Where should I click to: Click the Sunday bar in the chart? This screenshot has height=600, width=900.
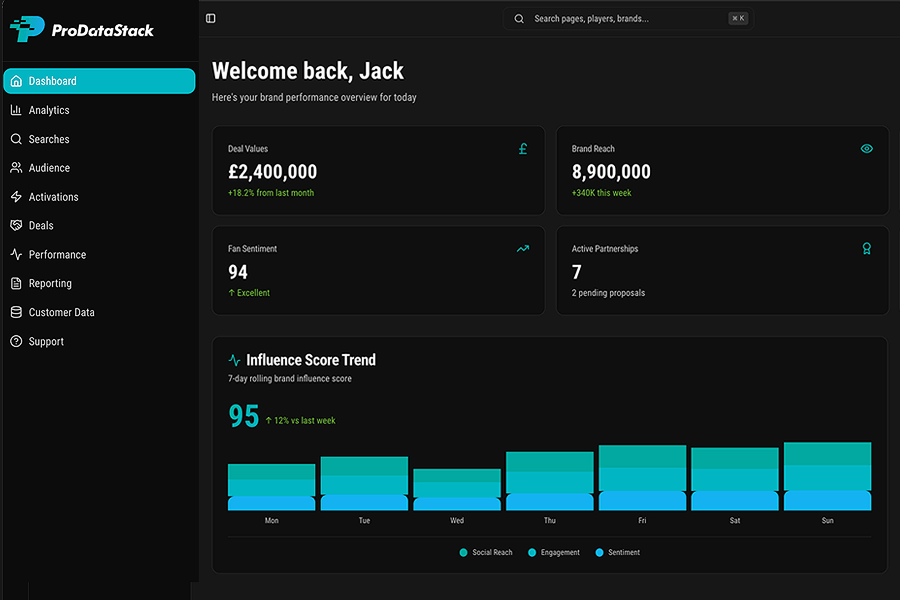(x=827, y=477)
